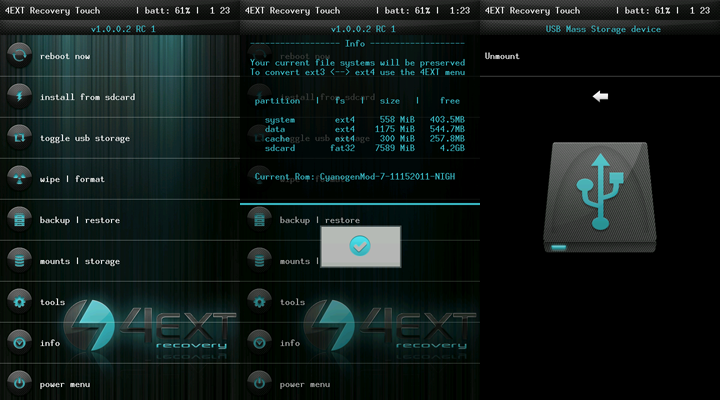The width and height of the screenshot is (720, 400).
Task: Select "tools" label in left menu
Action: (52, 302)
